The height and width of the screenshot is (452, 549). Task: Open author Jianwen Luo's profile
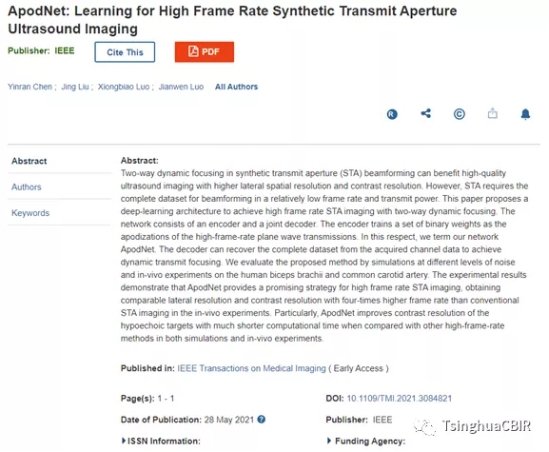(x=181, y=87)
